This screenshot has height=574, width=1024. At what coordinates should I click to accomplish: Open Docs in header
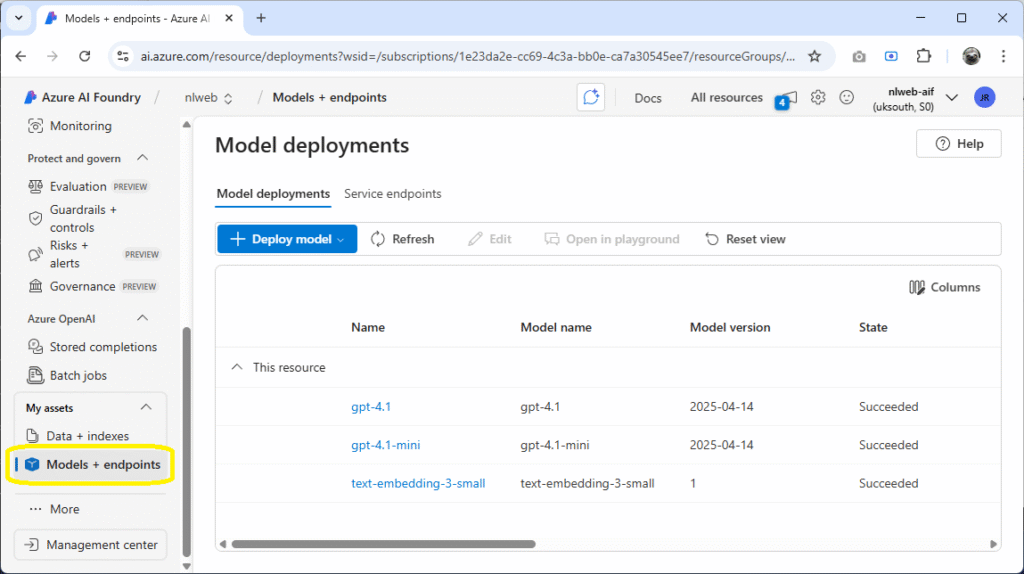[648, 98]
